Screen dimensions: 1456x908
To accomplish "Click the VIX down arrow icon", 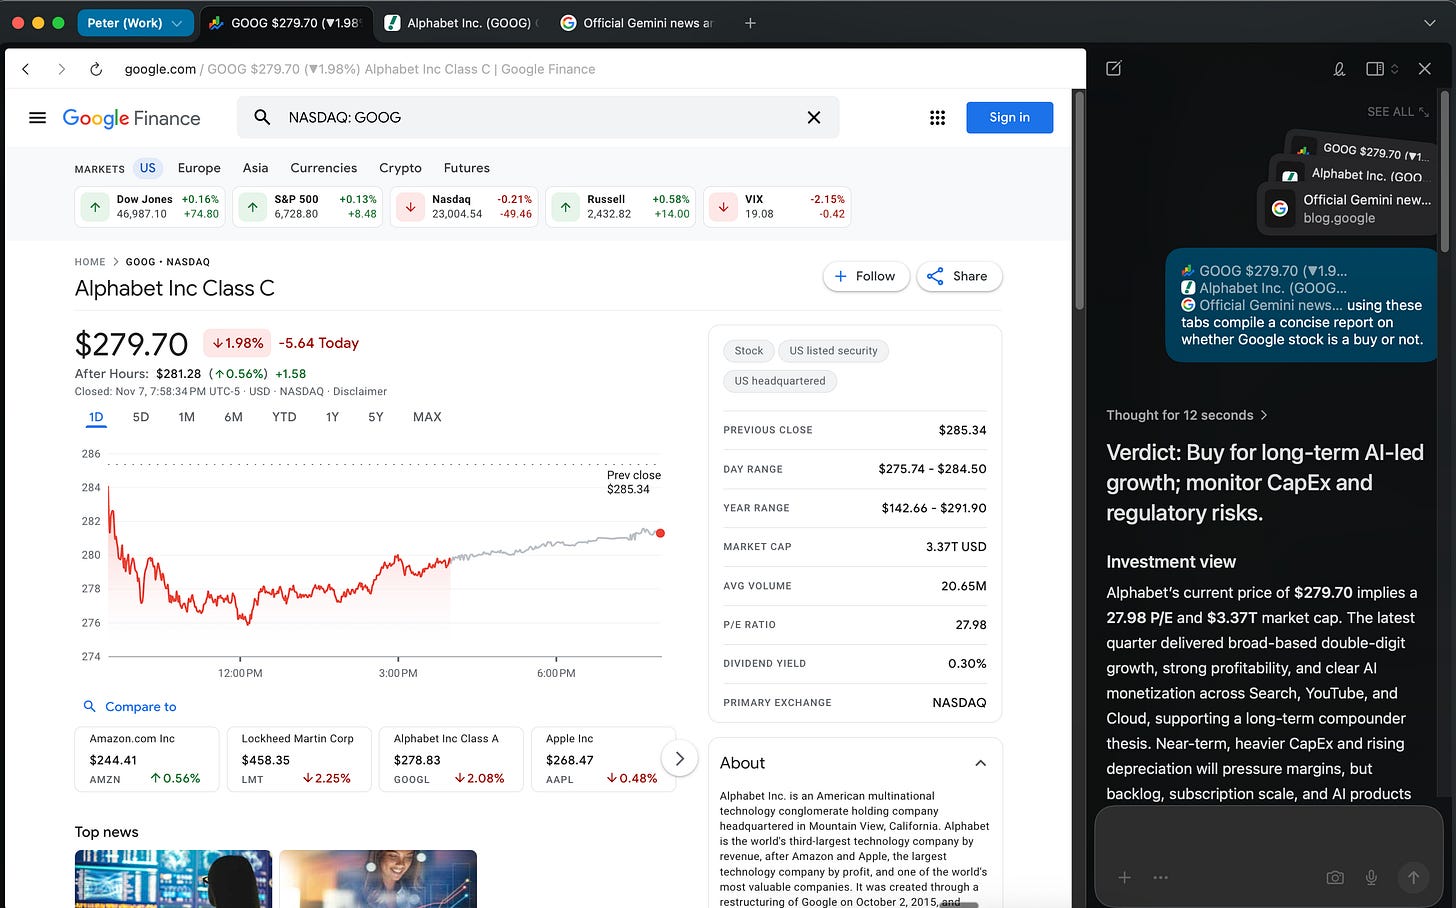I will click(x=724, y=207).
